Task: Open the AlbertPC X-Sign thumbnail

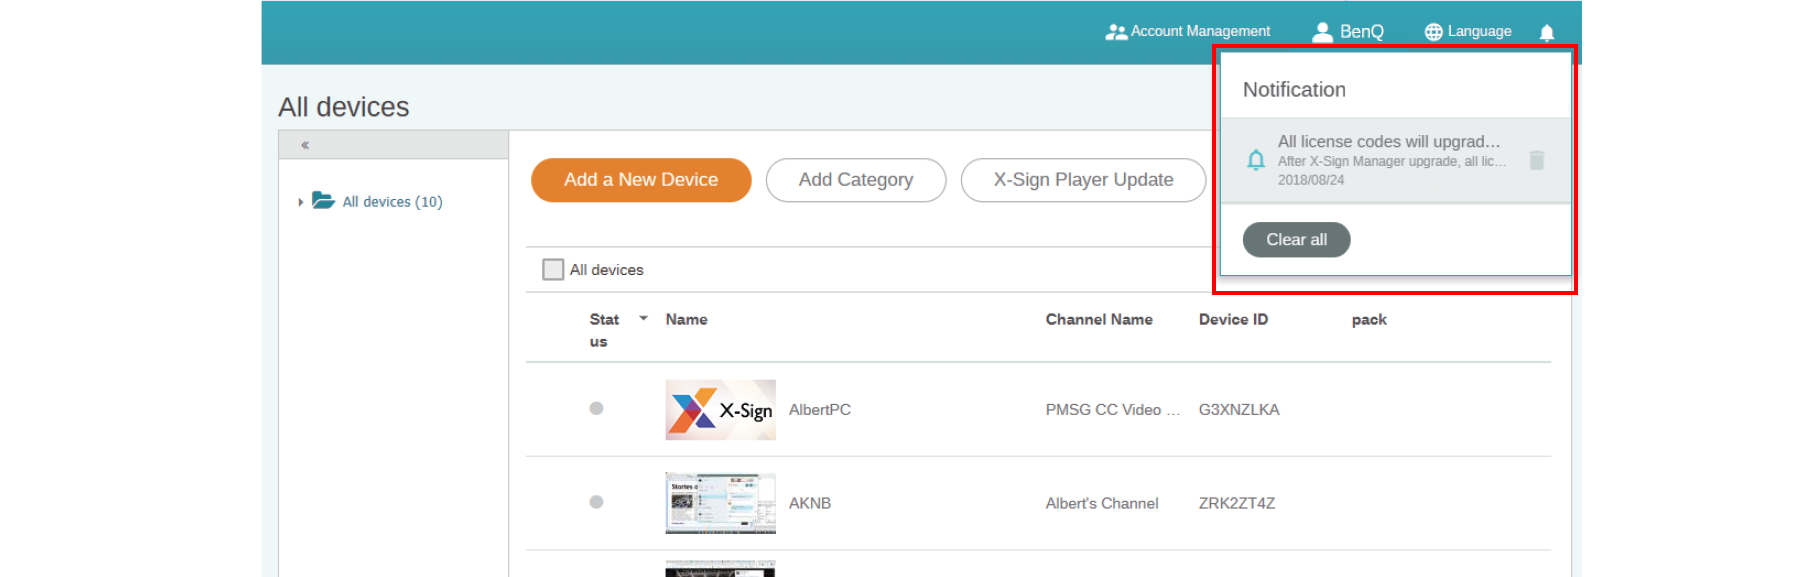Action: (x=720, y=409)
